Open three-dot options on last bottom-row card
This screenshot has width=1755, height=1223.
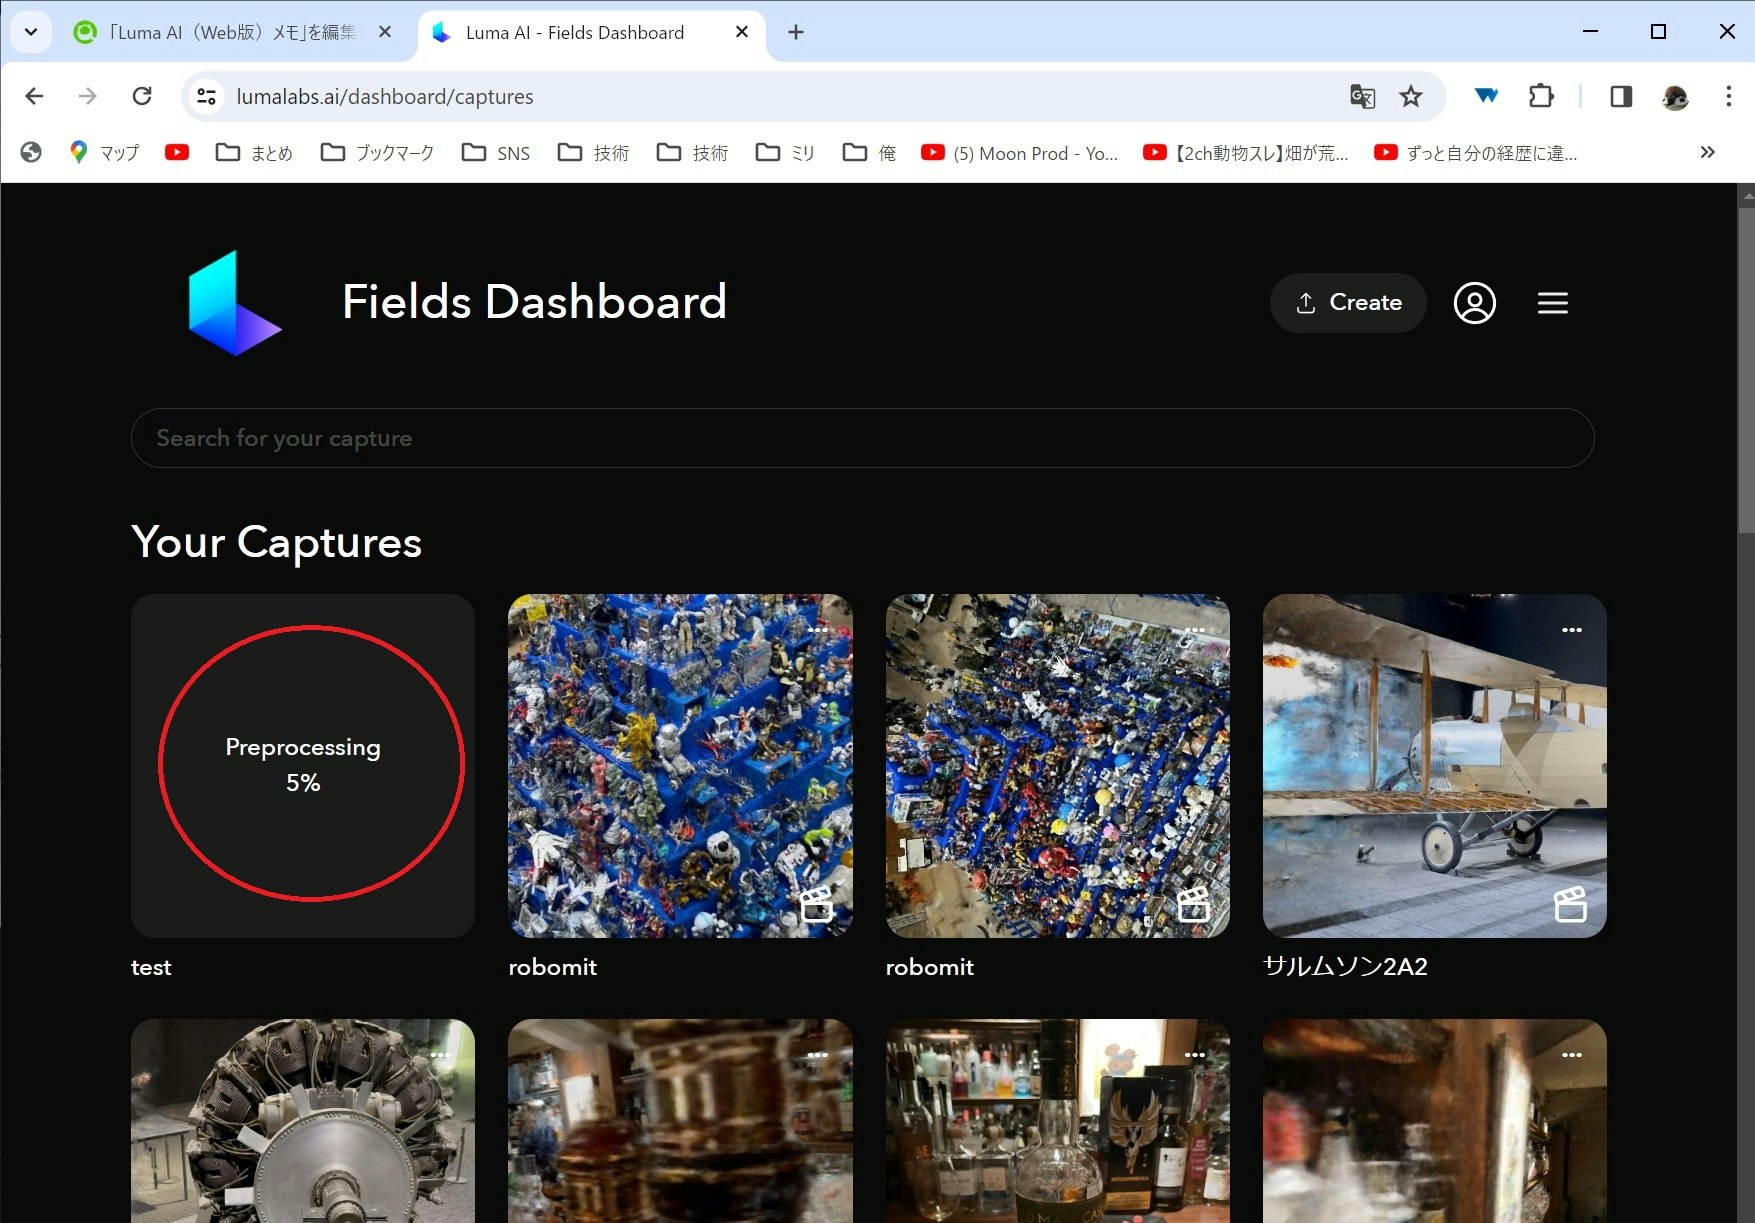click(1572, 1055)
